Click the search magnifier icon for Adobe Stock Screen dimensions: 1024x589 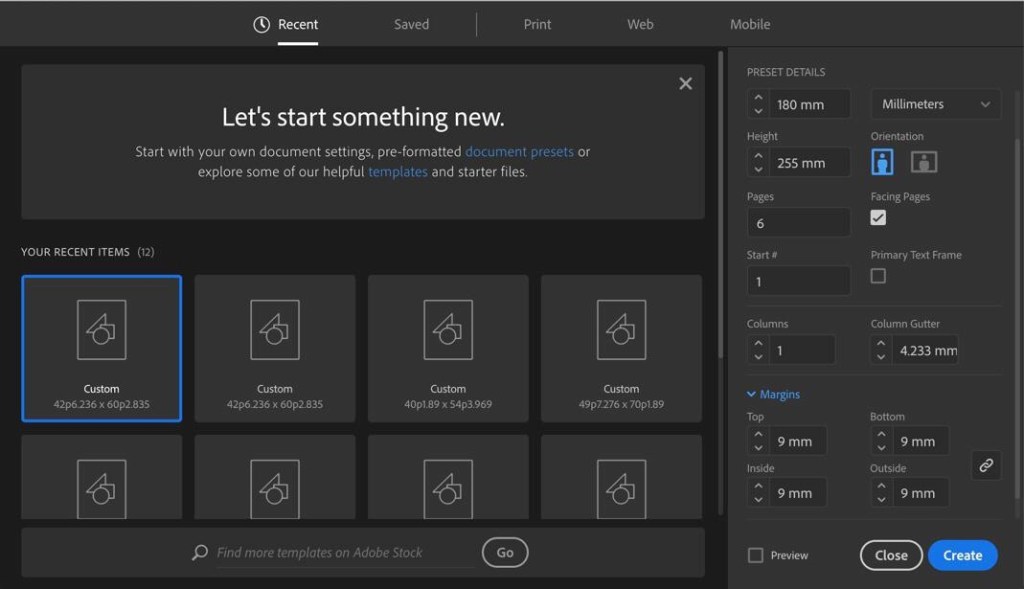pos(200,553)
